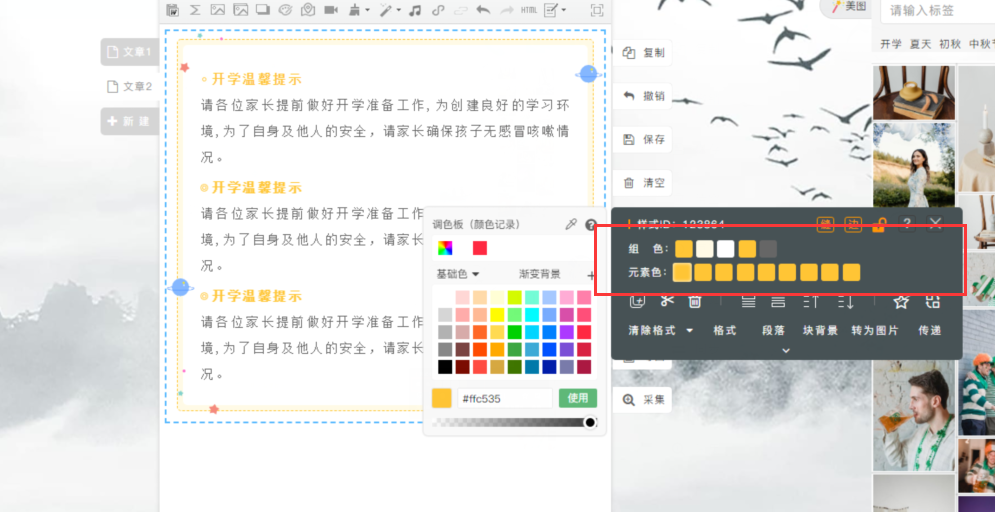
Task: Click the multi-image insert icon
Action: (x=241, y=10)
